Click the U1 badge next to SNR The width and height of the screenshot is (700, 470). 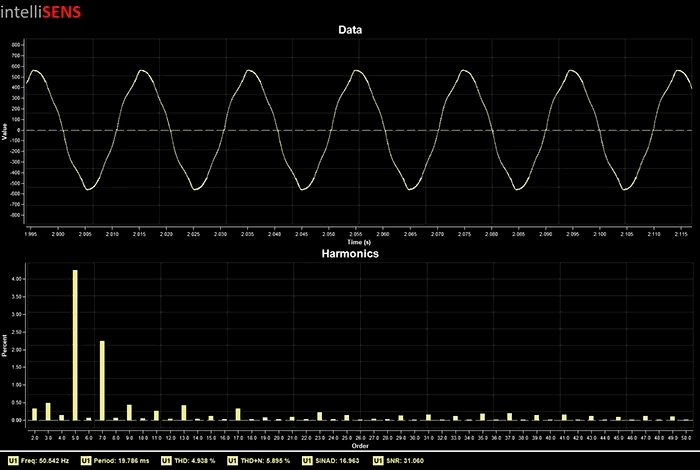[x=378, y=461]
